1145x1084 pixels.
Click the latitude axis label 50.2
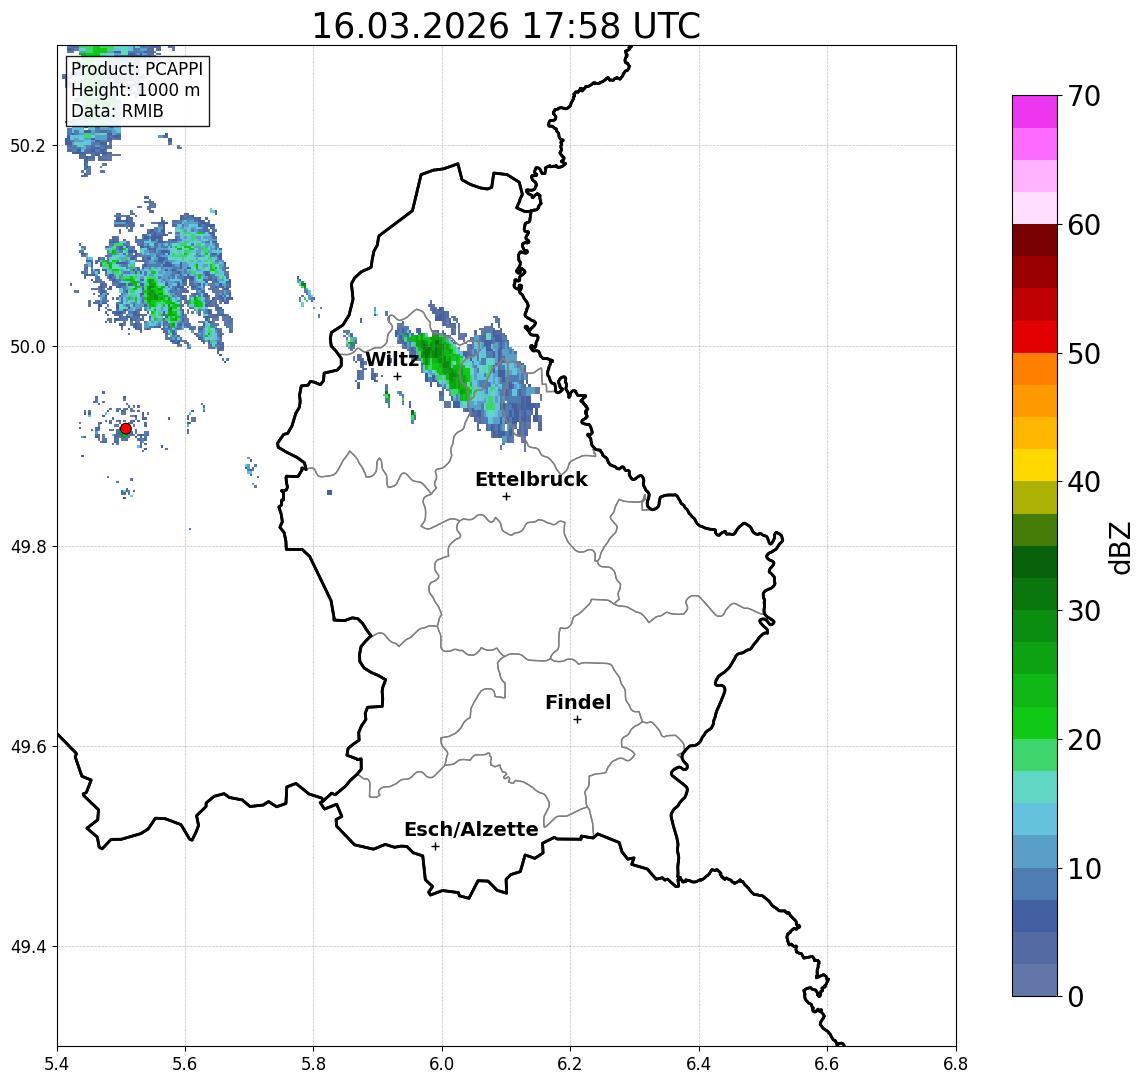tap(27, 145)
